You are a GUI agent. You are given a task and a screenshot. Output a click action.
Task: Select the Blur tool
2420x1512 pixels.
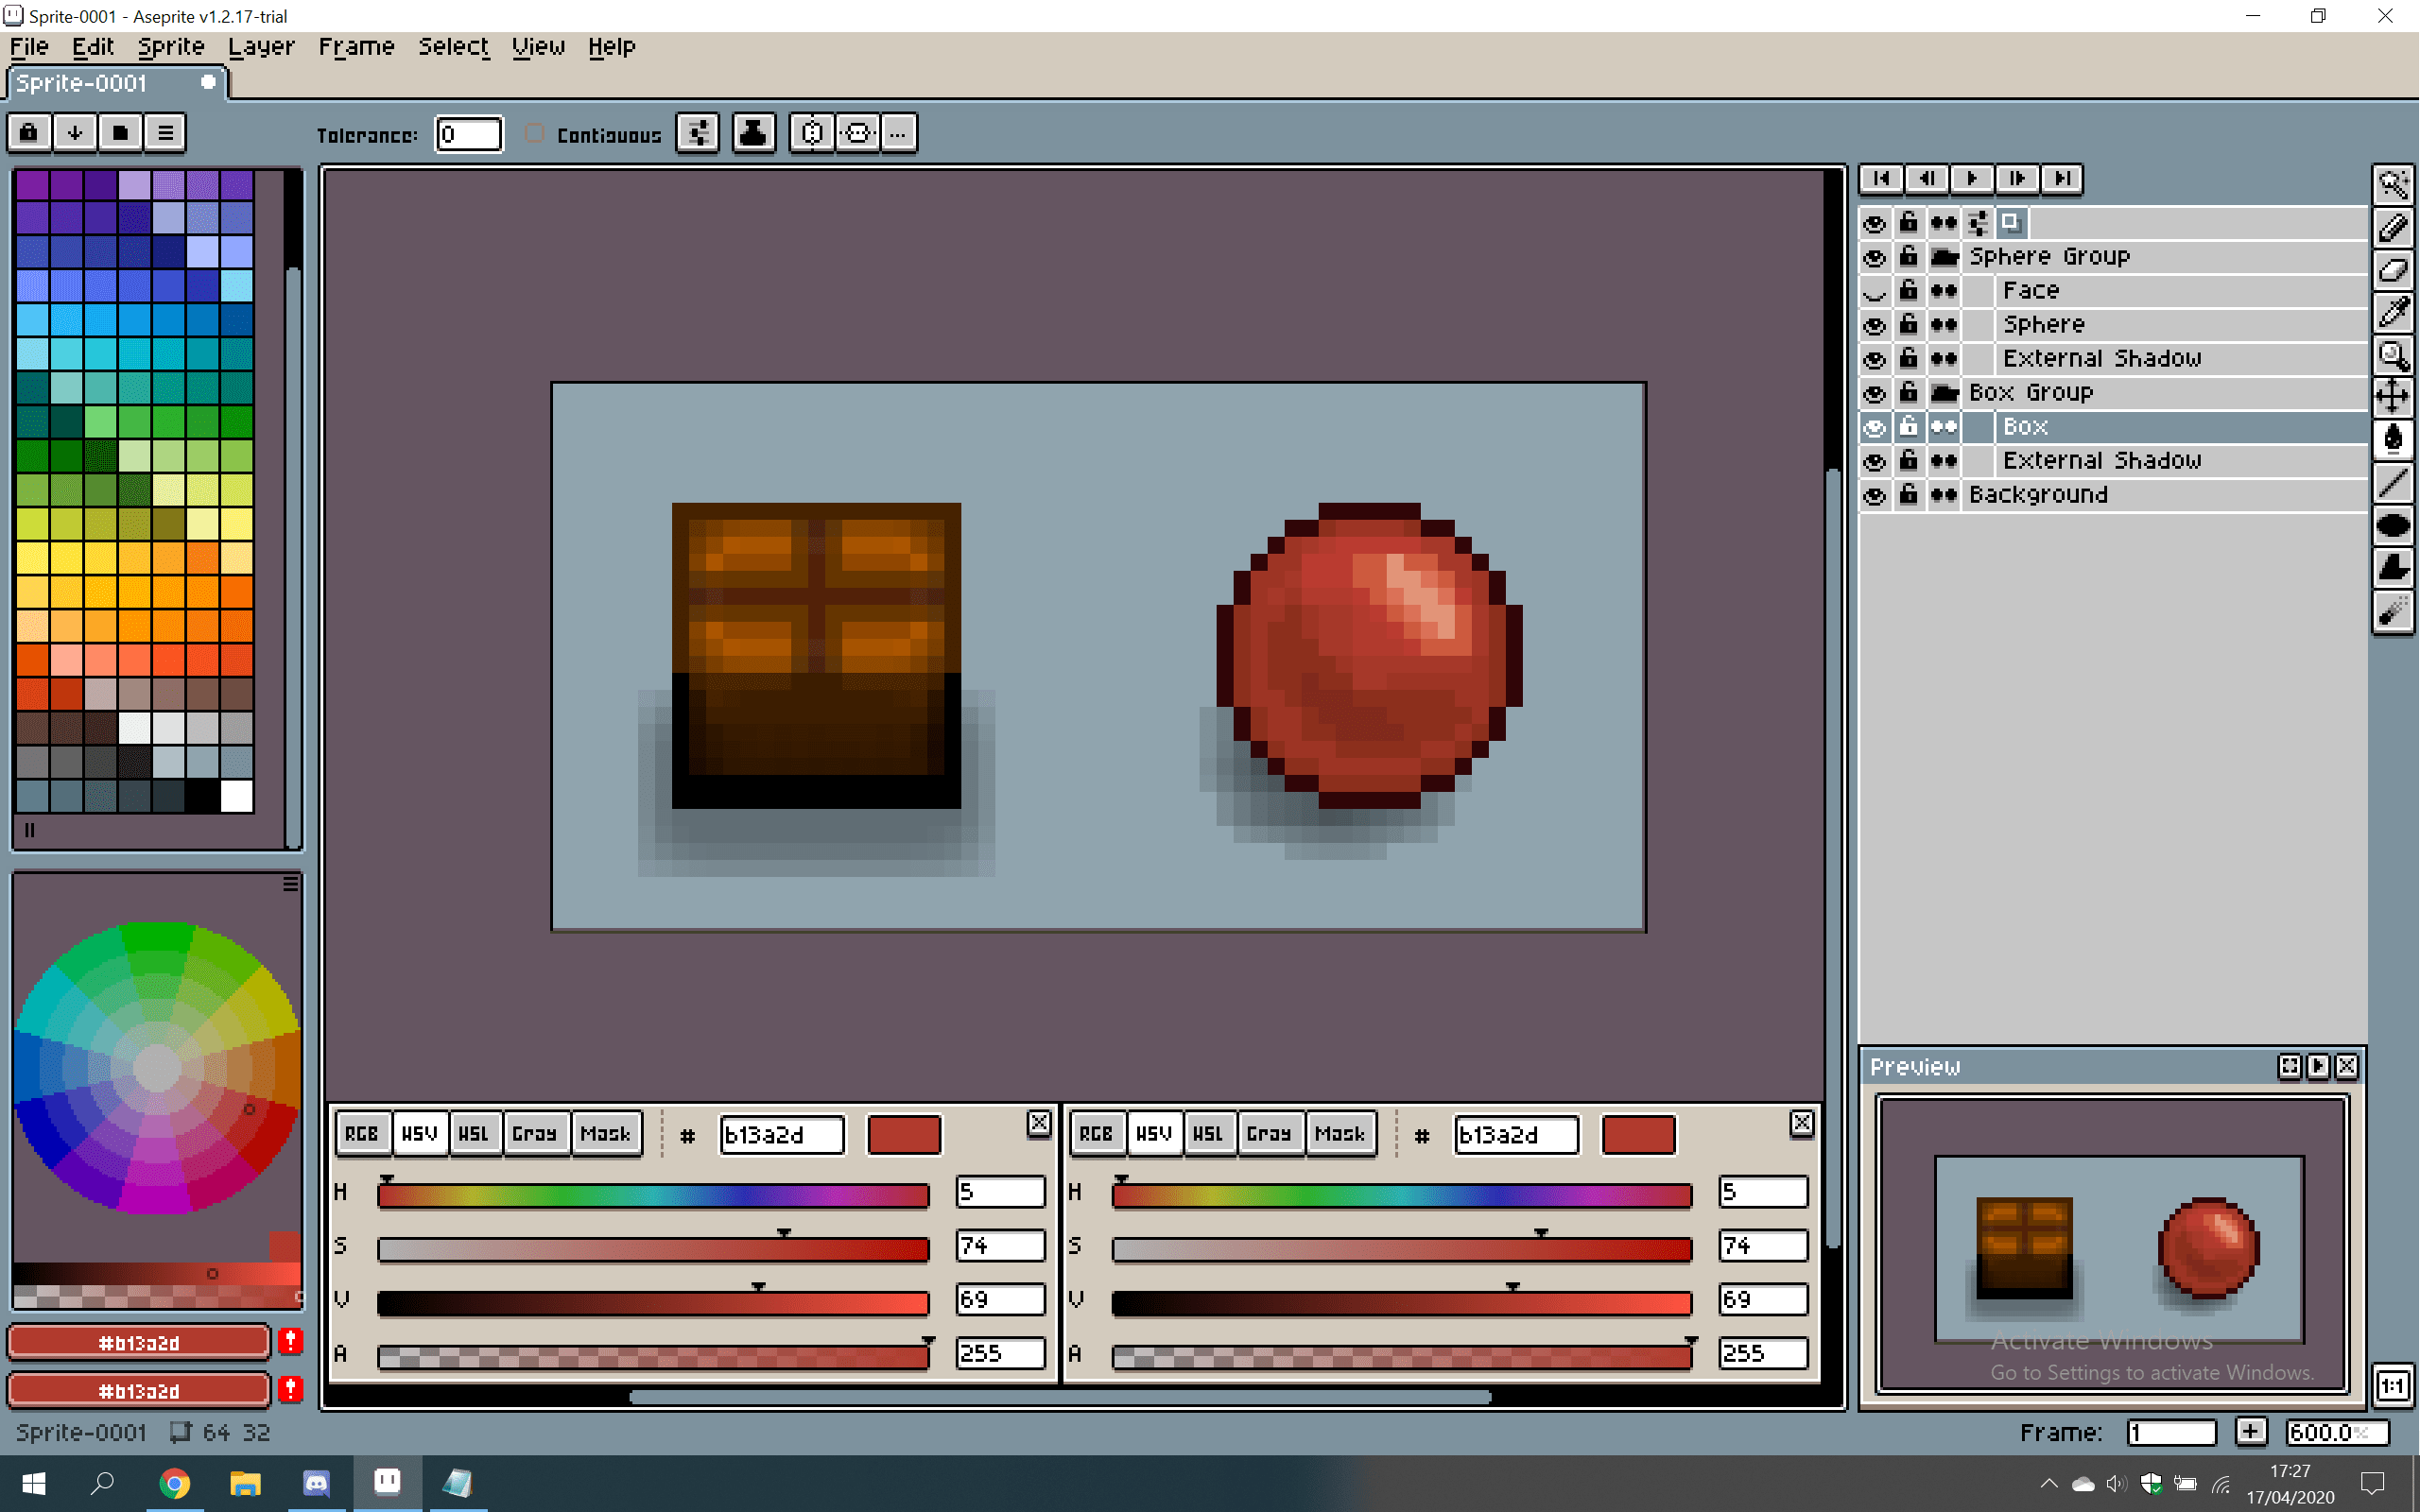pos(2393,611)
